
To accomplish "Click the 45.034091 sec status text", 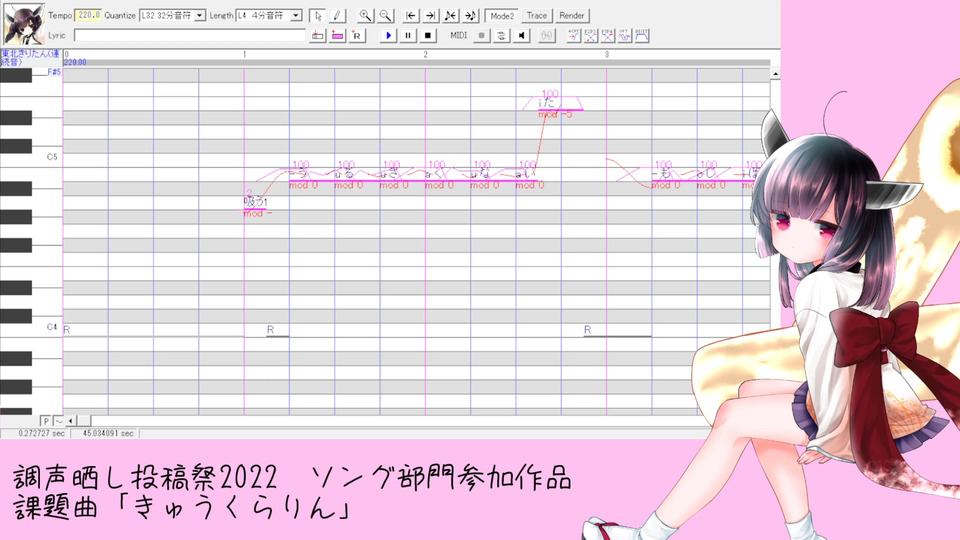I will click(108, 433).
